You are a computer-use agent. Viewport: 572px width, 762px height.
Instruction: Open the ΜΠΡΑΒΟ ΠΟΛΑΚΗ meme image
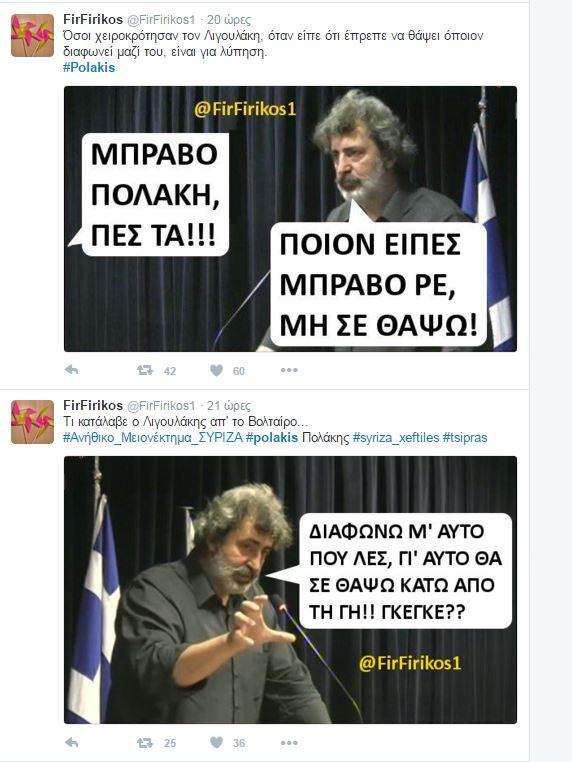[x=290, y=219]
